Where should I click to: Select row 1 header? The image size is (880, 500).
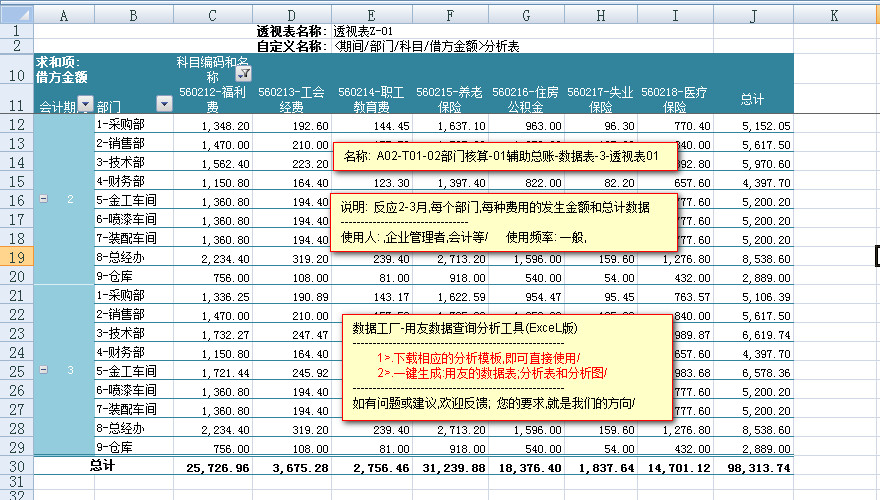tap(17, 32)
